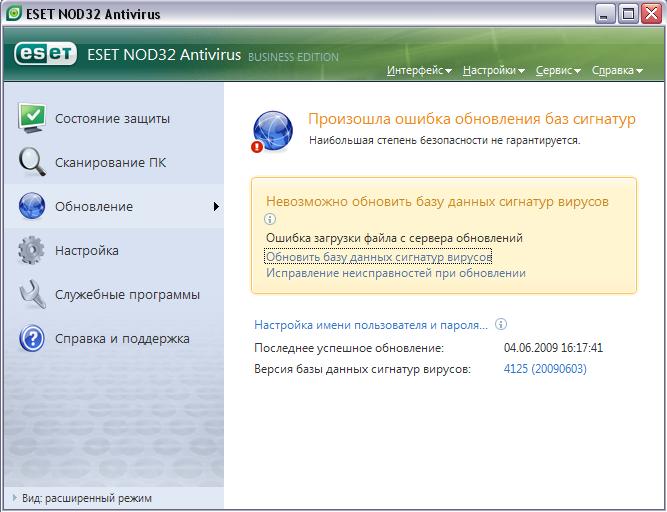Open Исправление неисправностей при обновлении link
667x512 pixels.
[x=396, y=273]
